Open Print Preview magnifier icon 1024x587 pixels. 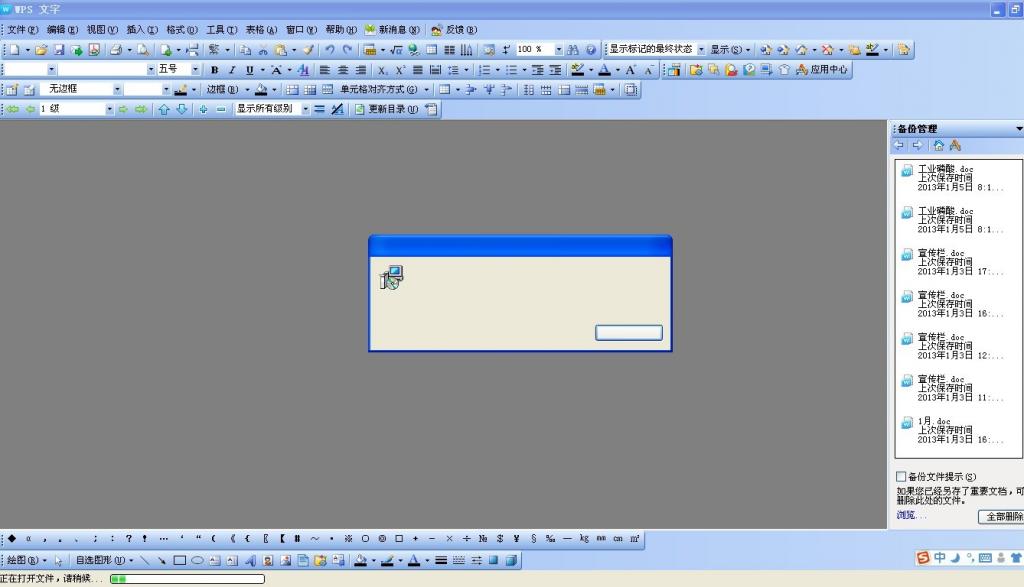coord(143,50)
